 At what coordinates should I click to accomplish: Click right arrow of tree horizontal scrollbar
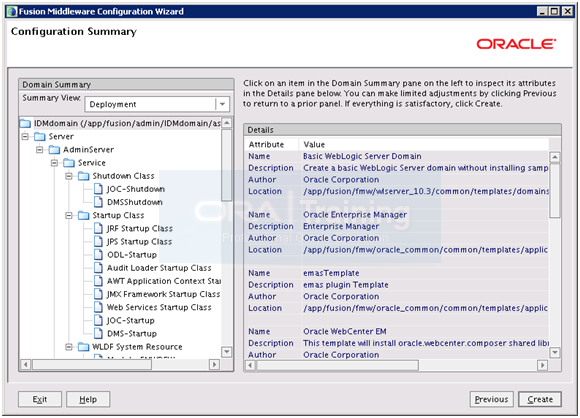[x=214, y=364]
